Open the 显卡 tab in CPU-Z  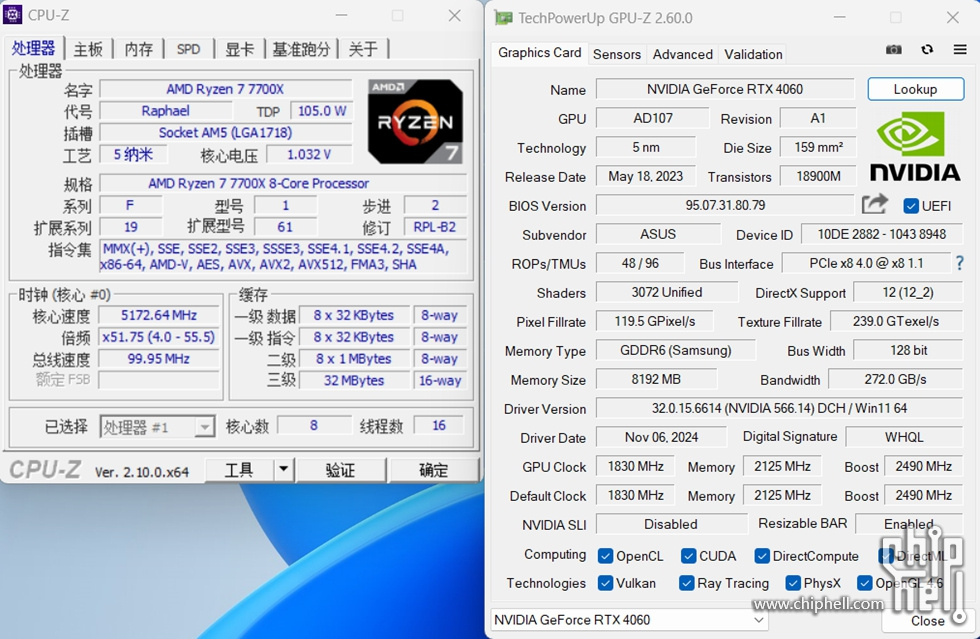[239, 49]
